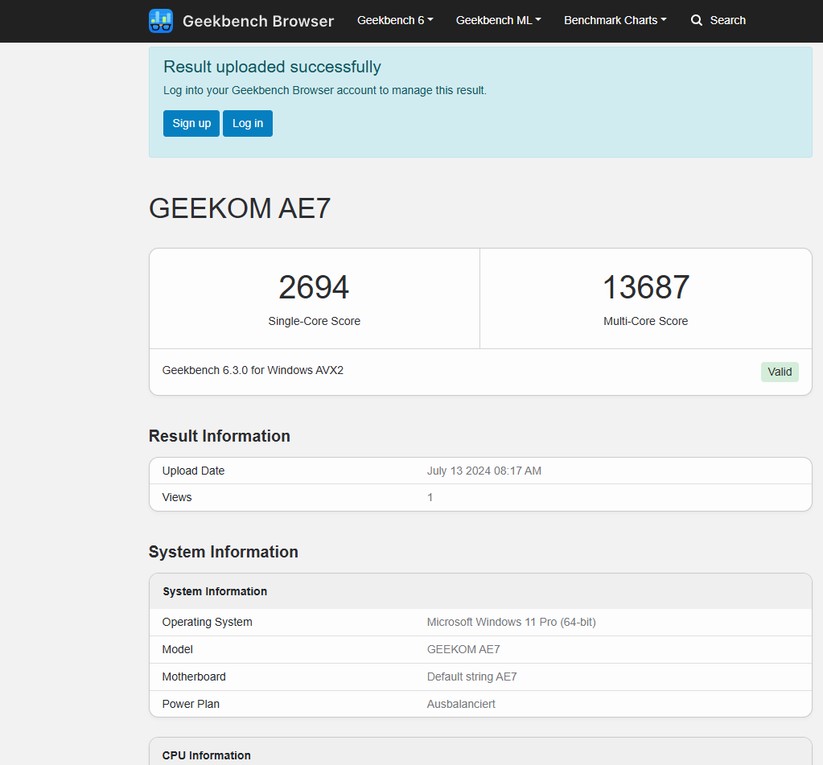Click the Valid status badge
The image size is (823, 765).
pyautogui.click(x=779, y=372)
